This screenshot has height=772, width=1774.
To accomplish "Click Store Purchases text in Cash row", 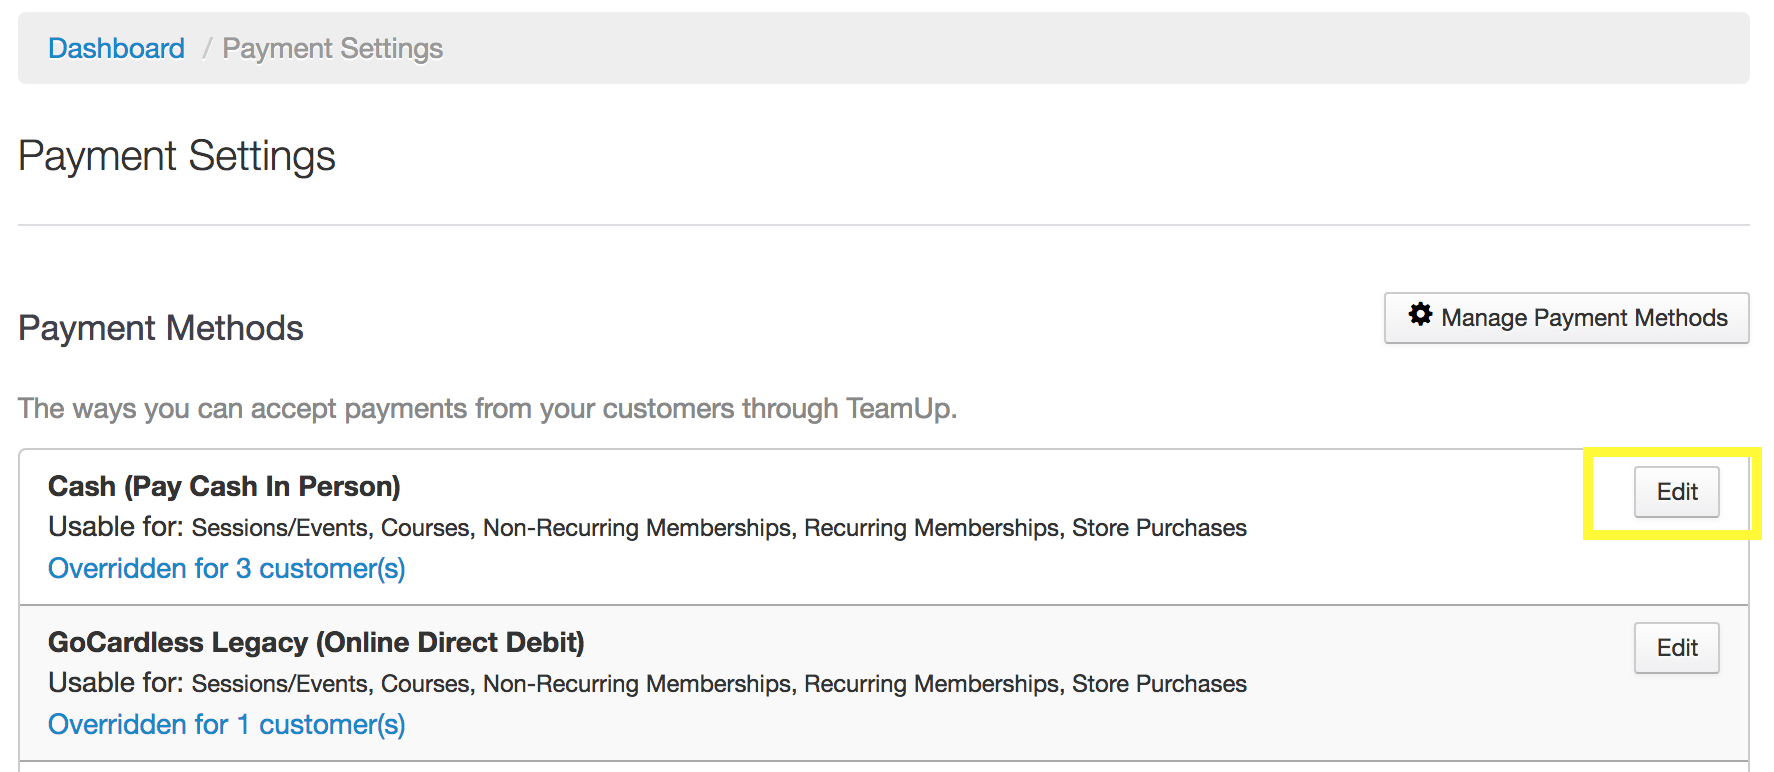I will point(1159,528).
